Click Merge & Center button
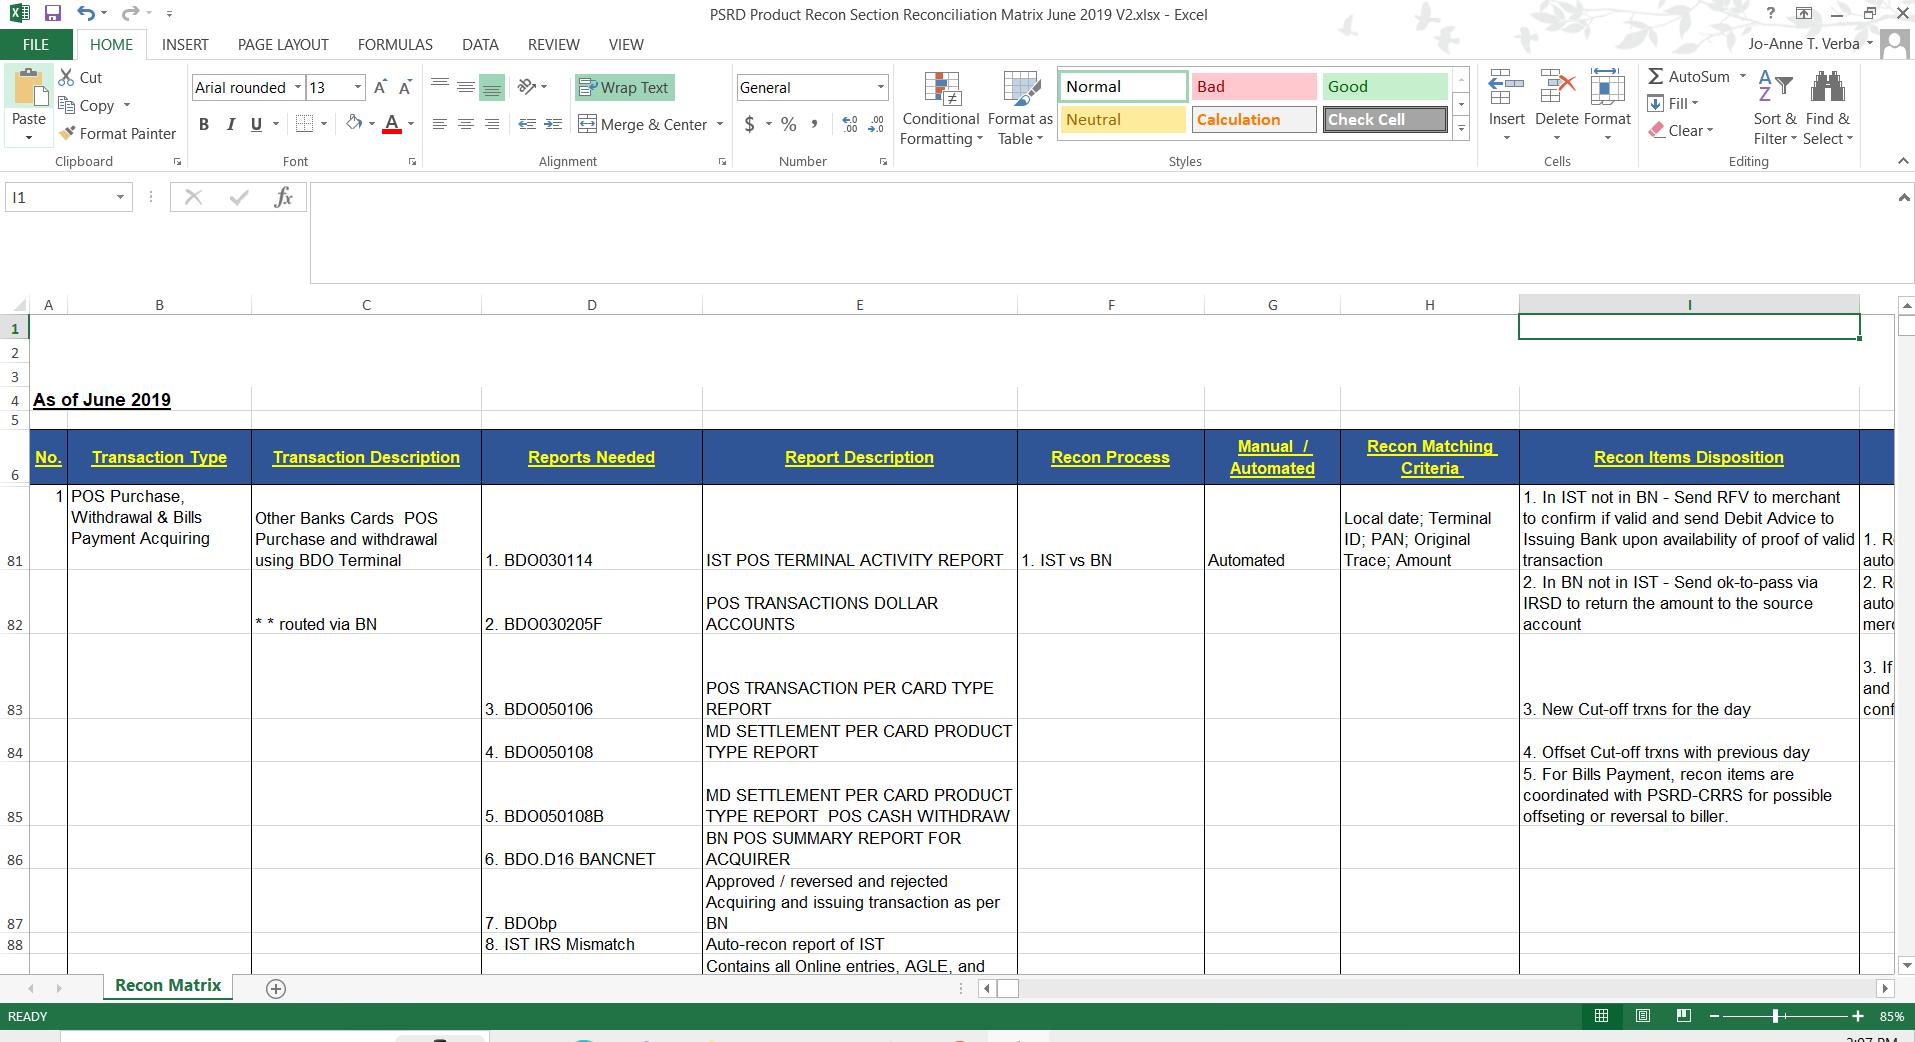 (643, 124)
